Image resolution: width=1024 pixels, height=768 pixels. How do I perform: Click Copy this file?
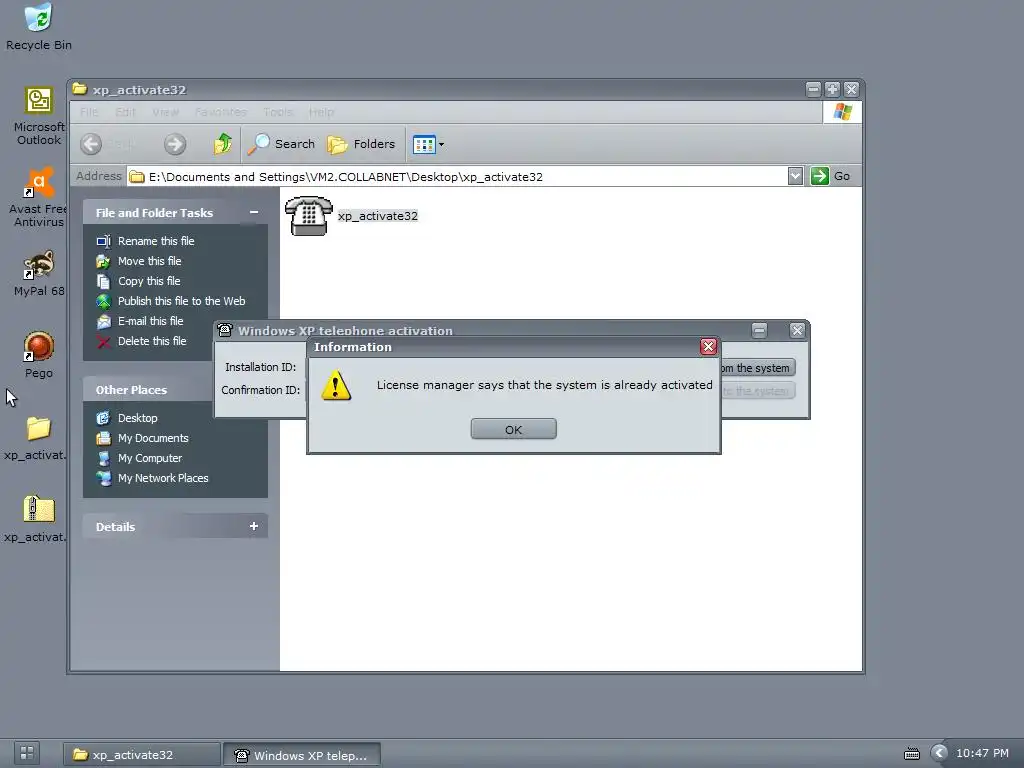(149, 281)
